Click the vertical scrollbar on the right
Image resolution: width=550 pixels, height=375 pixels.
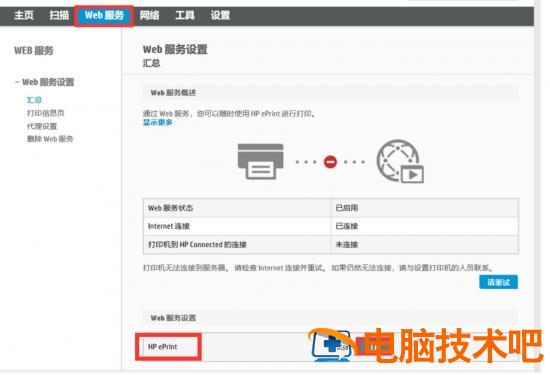click(538, 186)
